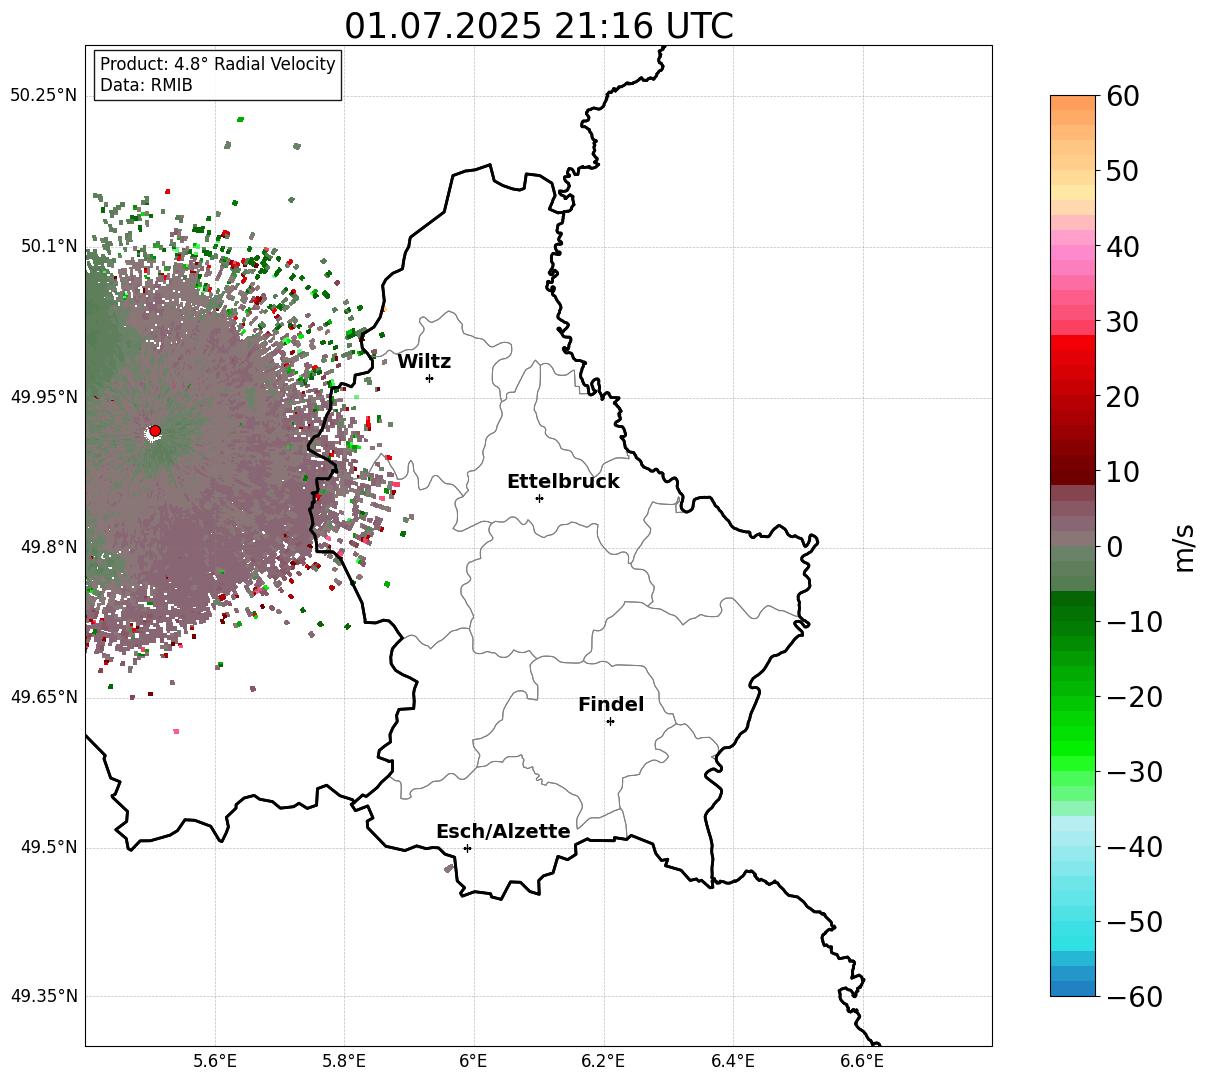Click the Findel city label
The height and width of the screenshot is (1081, 1207).
coord(611,705)
